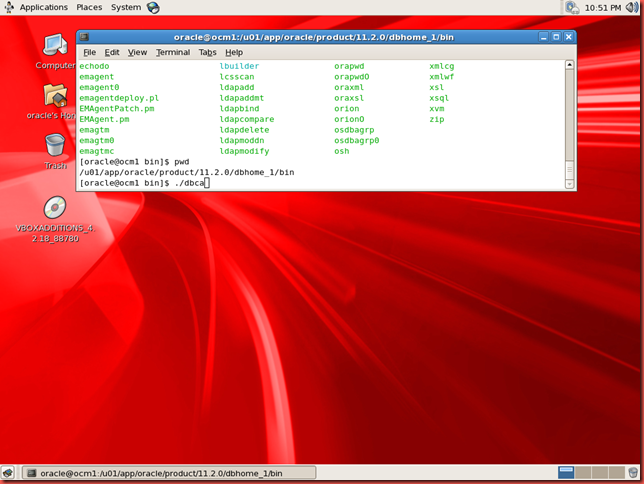Image resolution: width=644 pixels, height=484 pixels.
Task: Click the 'xsql' entry in listing
Action: tap(439, 98)
